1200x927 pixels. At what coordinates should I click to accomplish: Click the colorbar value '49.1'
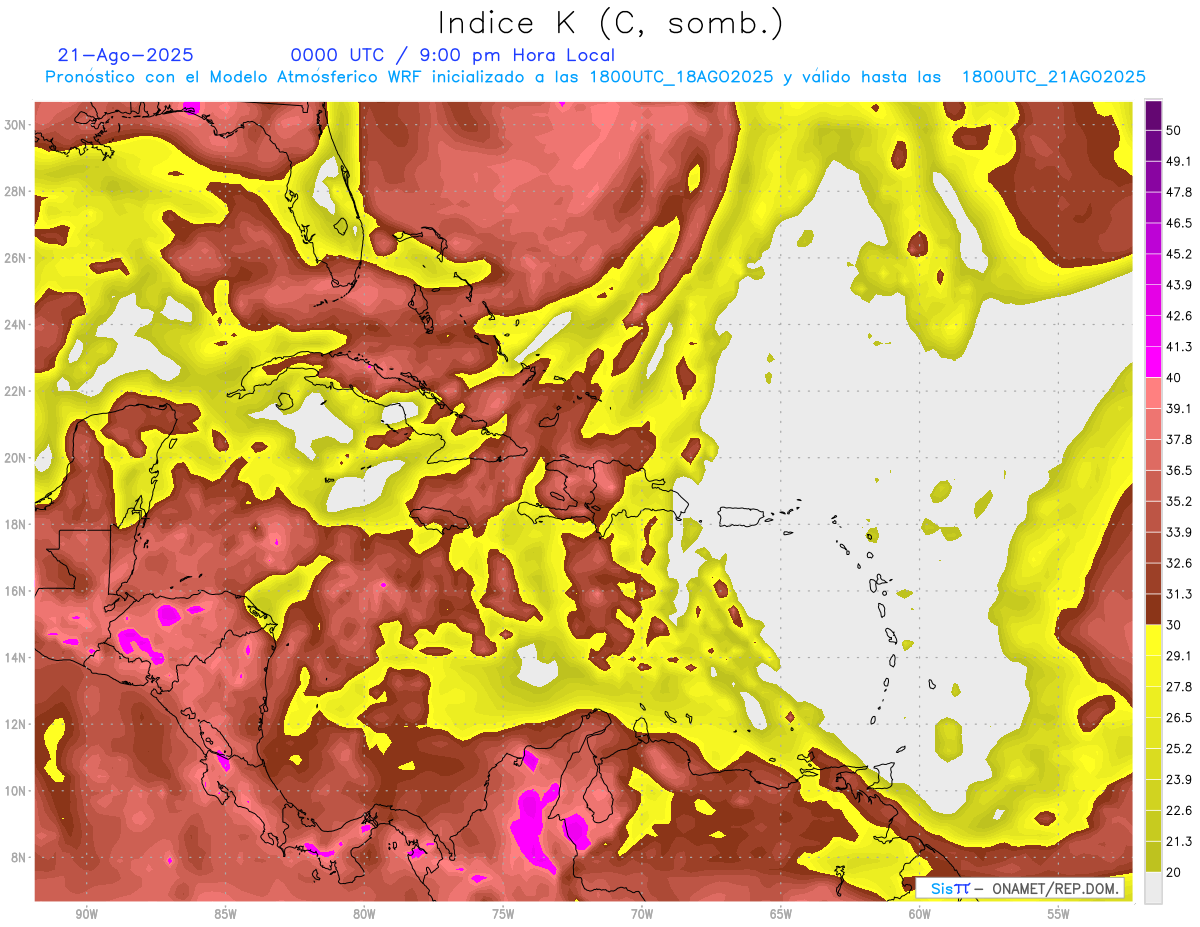click(x=1179, y=162)
